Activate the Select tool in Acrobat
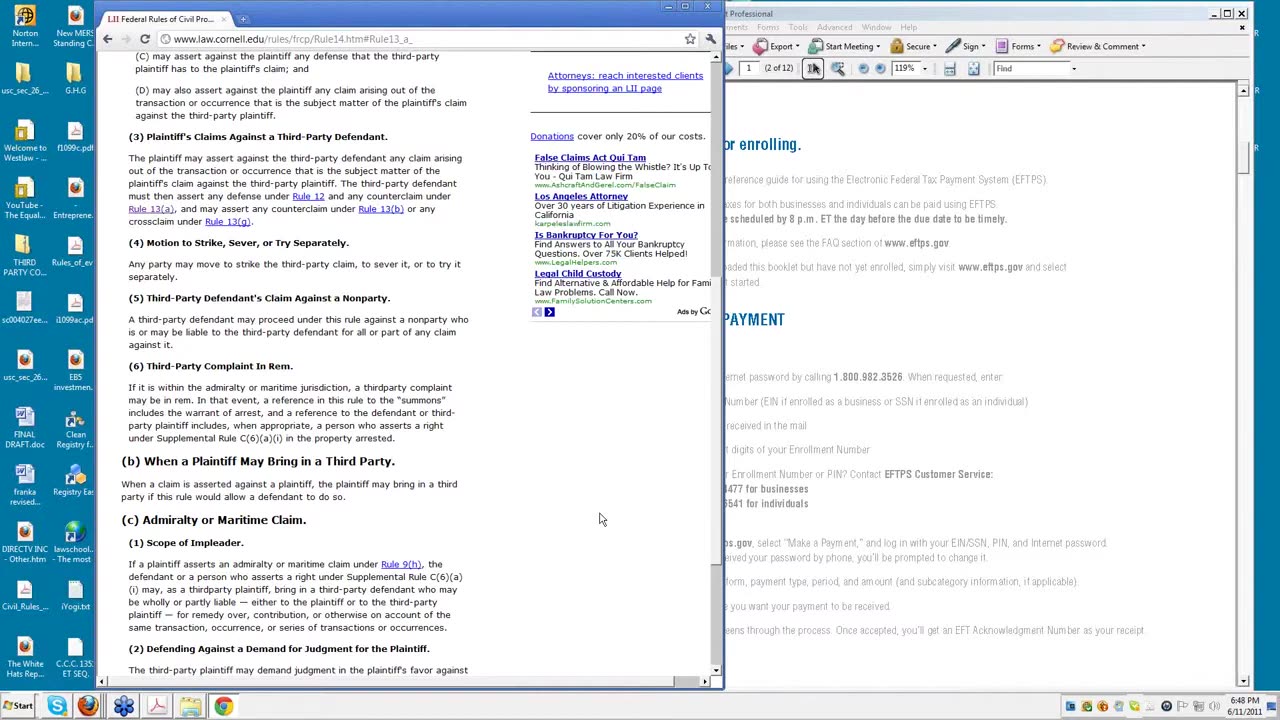This screenshot has width=1280, height=720. pos(813,68)
